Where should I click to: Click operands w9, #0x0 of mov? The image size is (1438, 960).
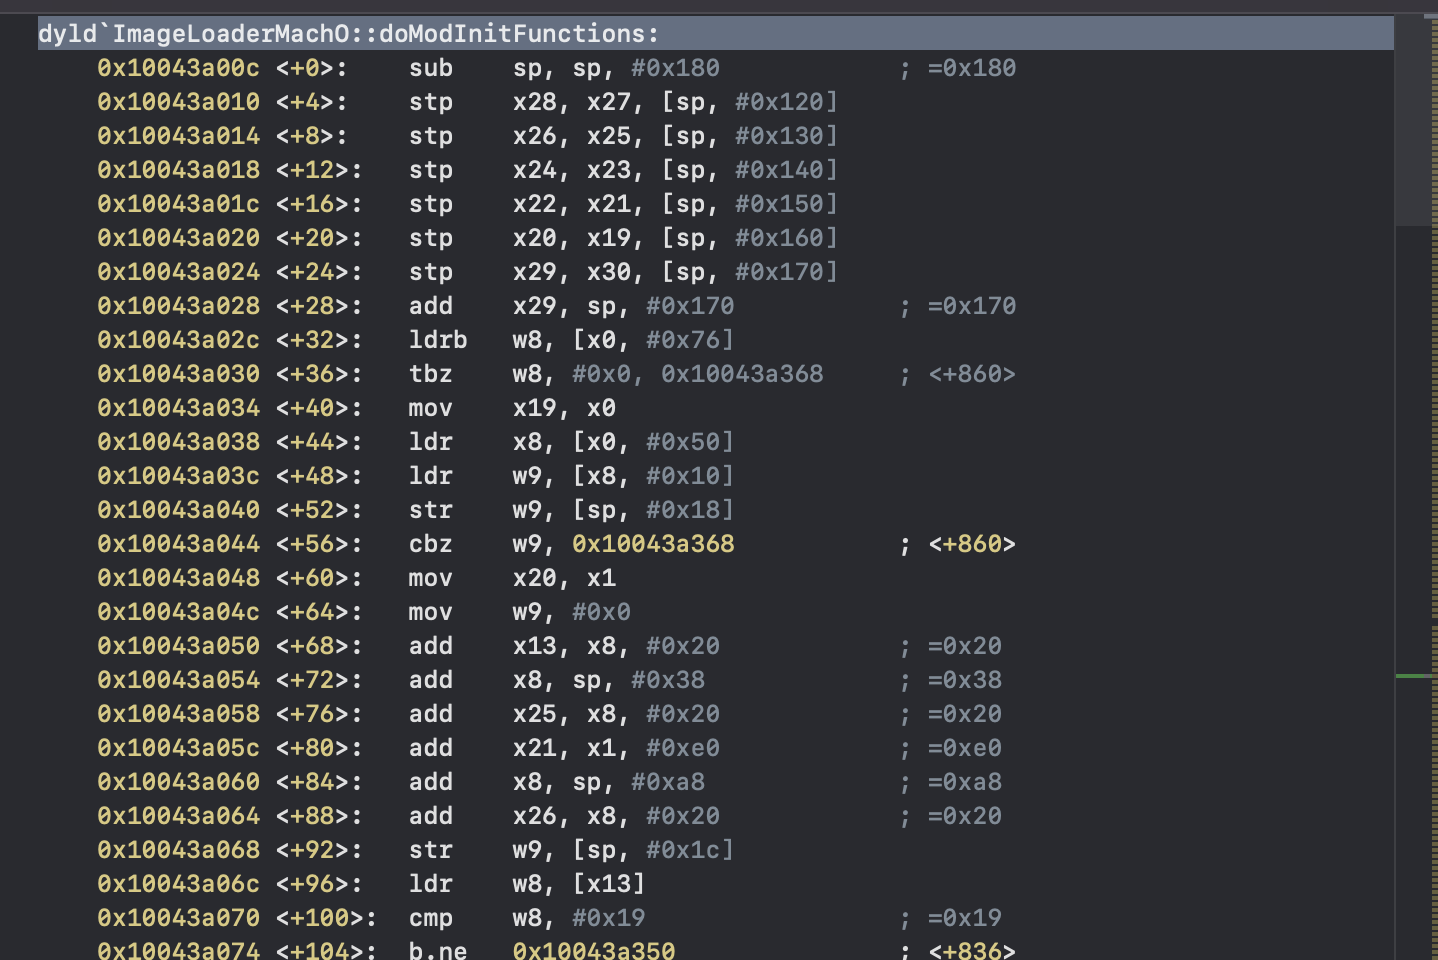(572, 612)
